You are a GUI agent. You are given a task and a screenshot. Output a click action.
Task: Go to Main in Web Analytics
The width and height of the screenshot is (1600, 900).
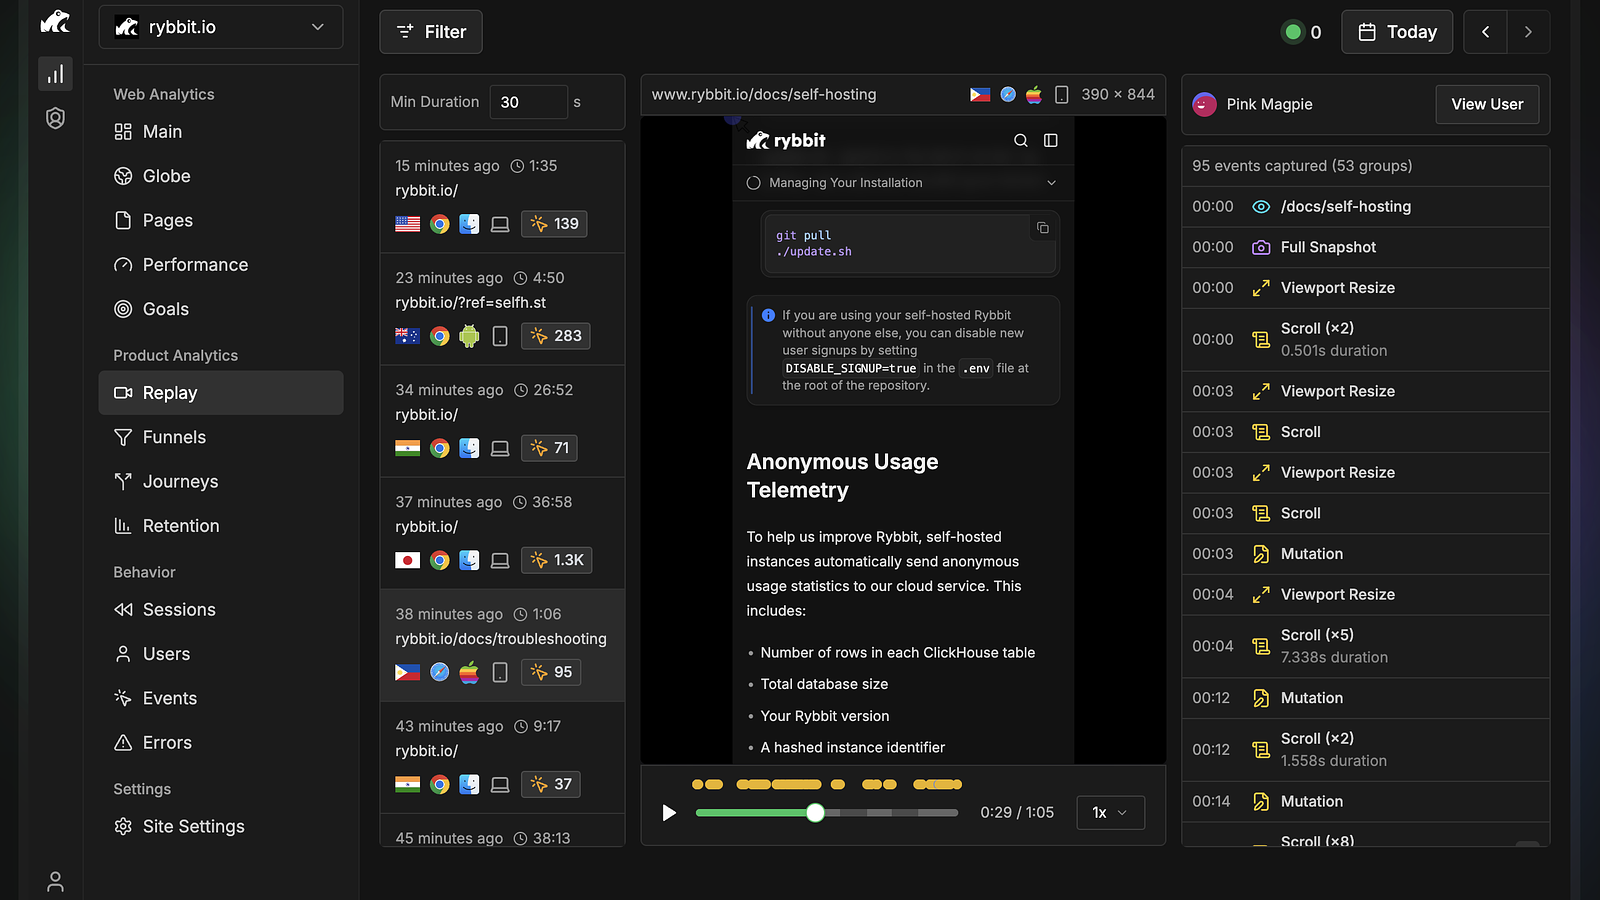(x=221, y=132)
